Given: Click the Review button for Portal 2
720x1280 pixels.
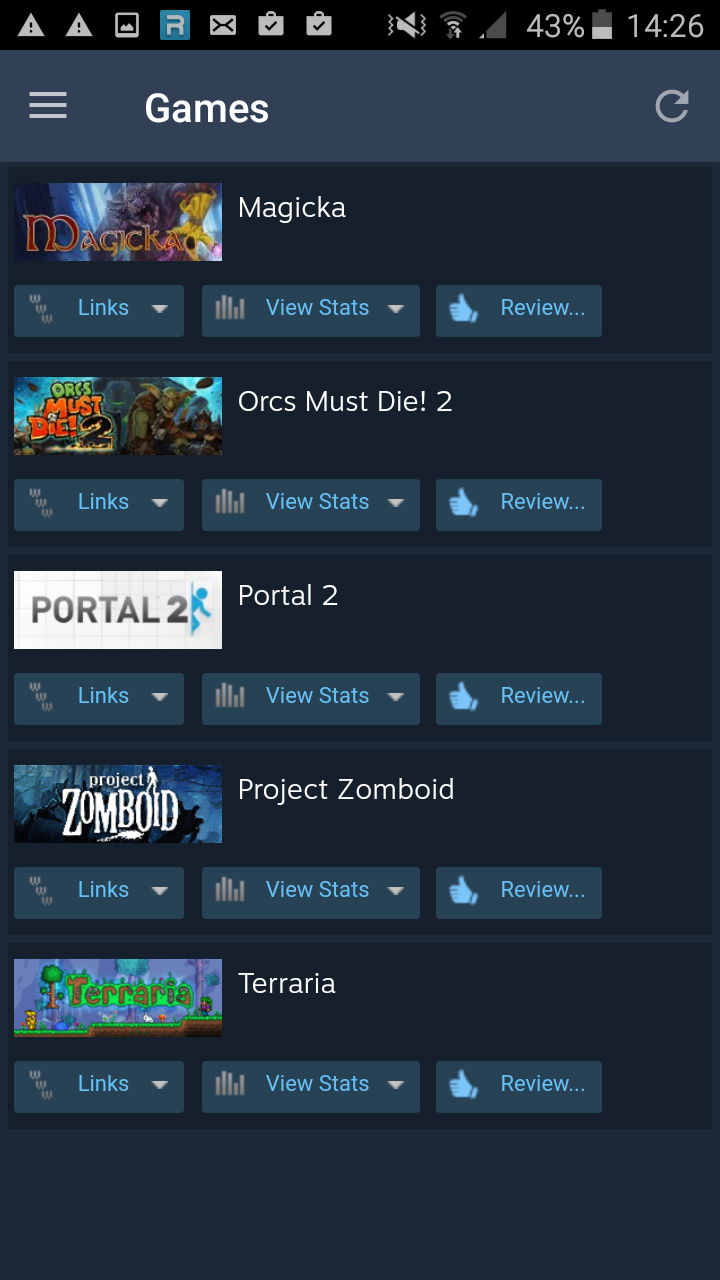Looking at the screenshot, I should coord(519,698).
